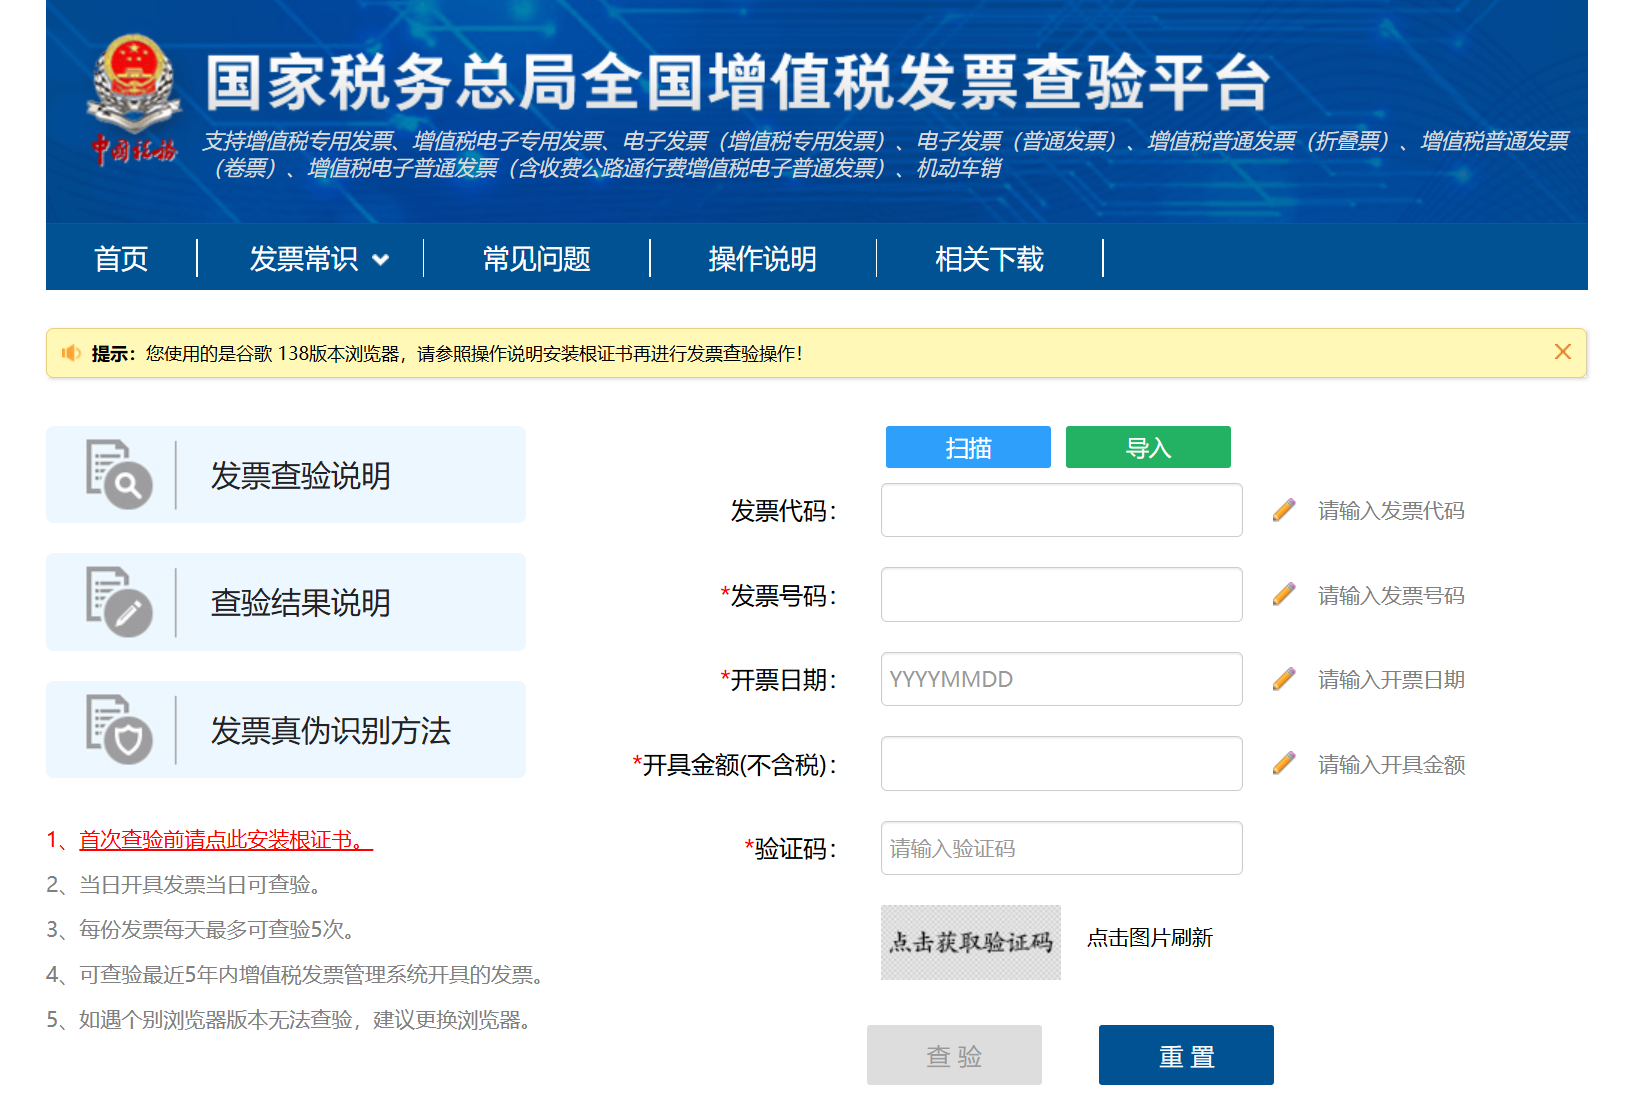Click the root certificate install link
This screenshot has height=1099, width=1632.
[225, 840]
